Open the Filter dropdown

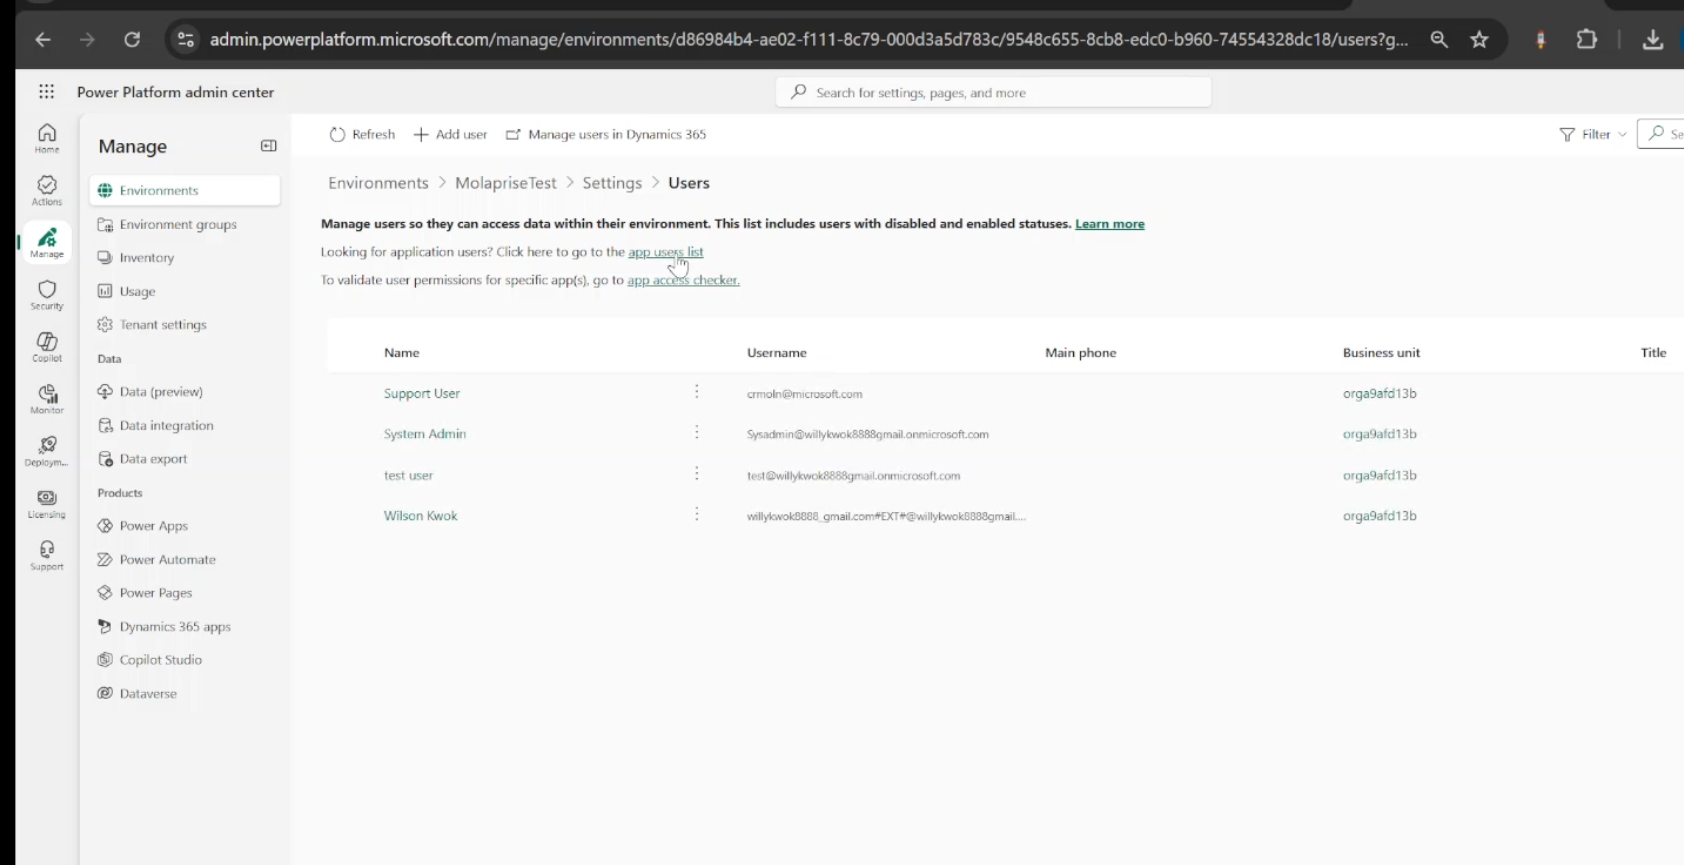1593,134
